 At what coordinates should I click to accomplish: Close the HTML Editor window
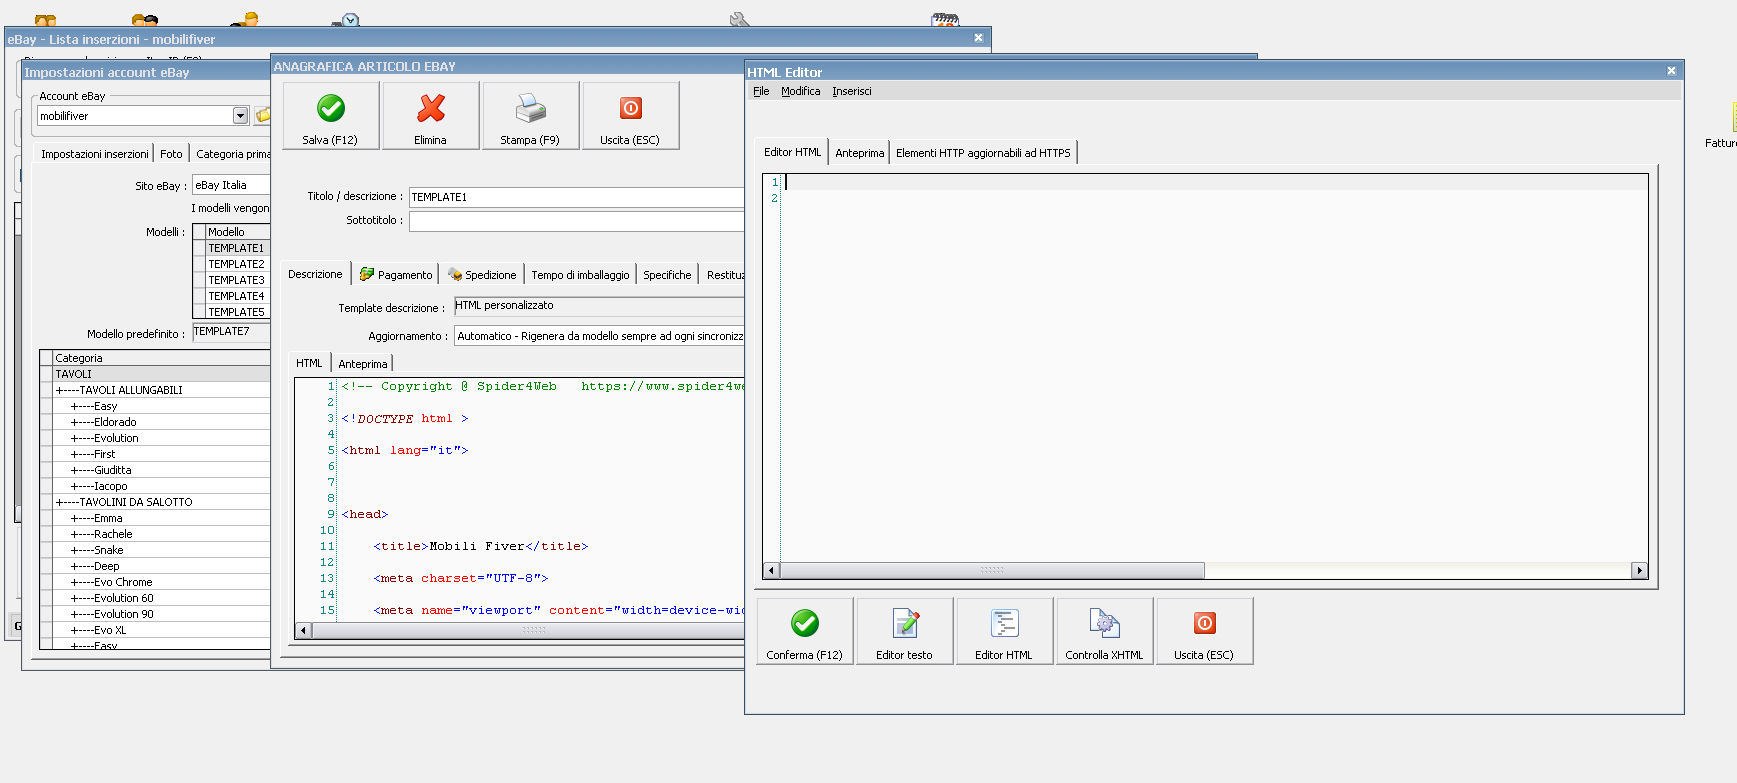pyautogui.click(x=1671, y=71)
